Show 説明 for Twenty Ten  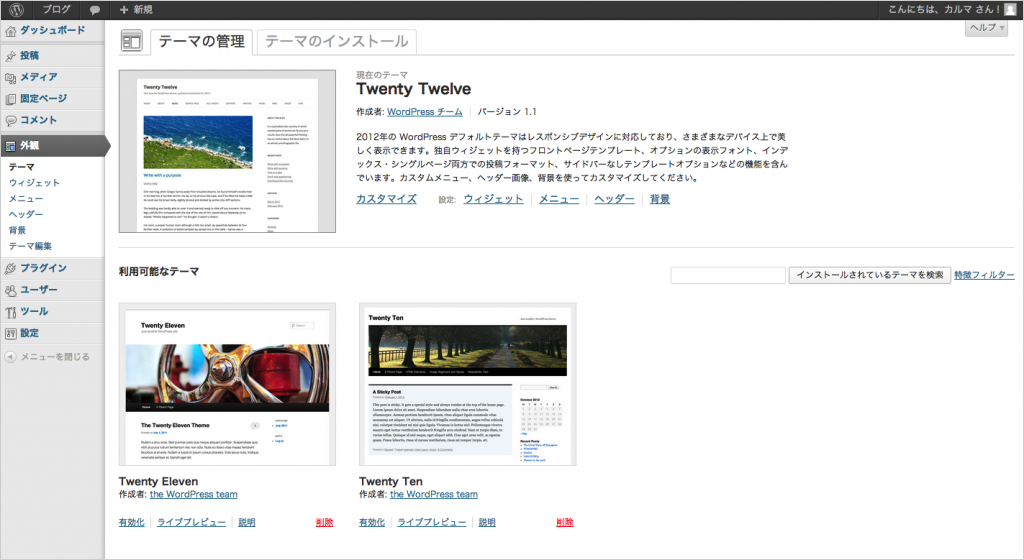(x=487, y=522)
